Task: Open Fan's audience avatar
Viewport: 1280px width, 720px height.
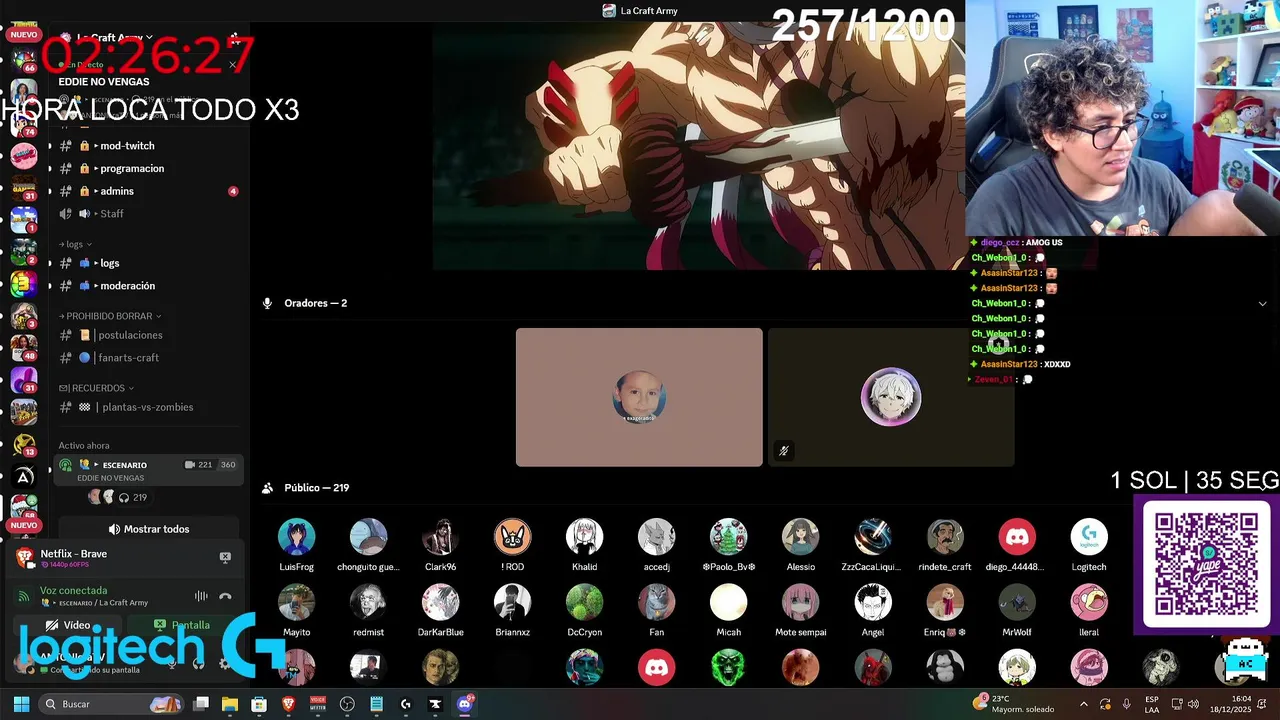Action: point(656,603)
